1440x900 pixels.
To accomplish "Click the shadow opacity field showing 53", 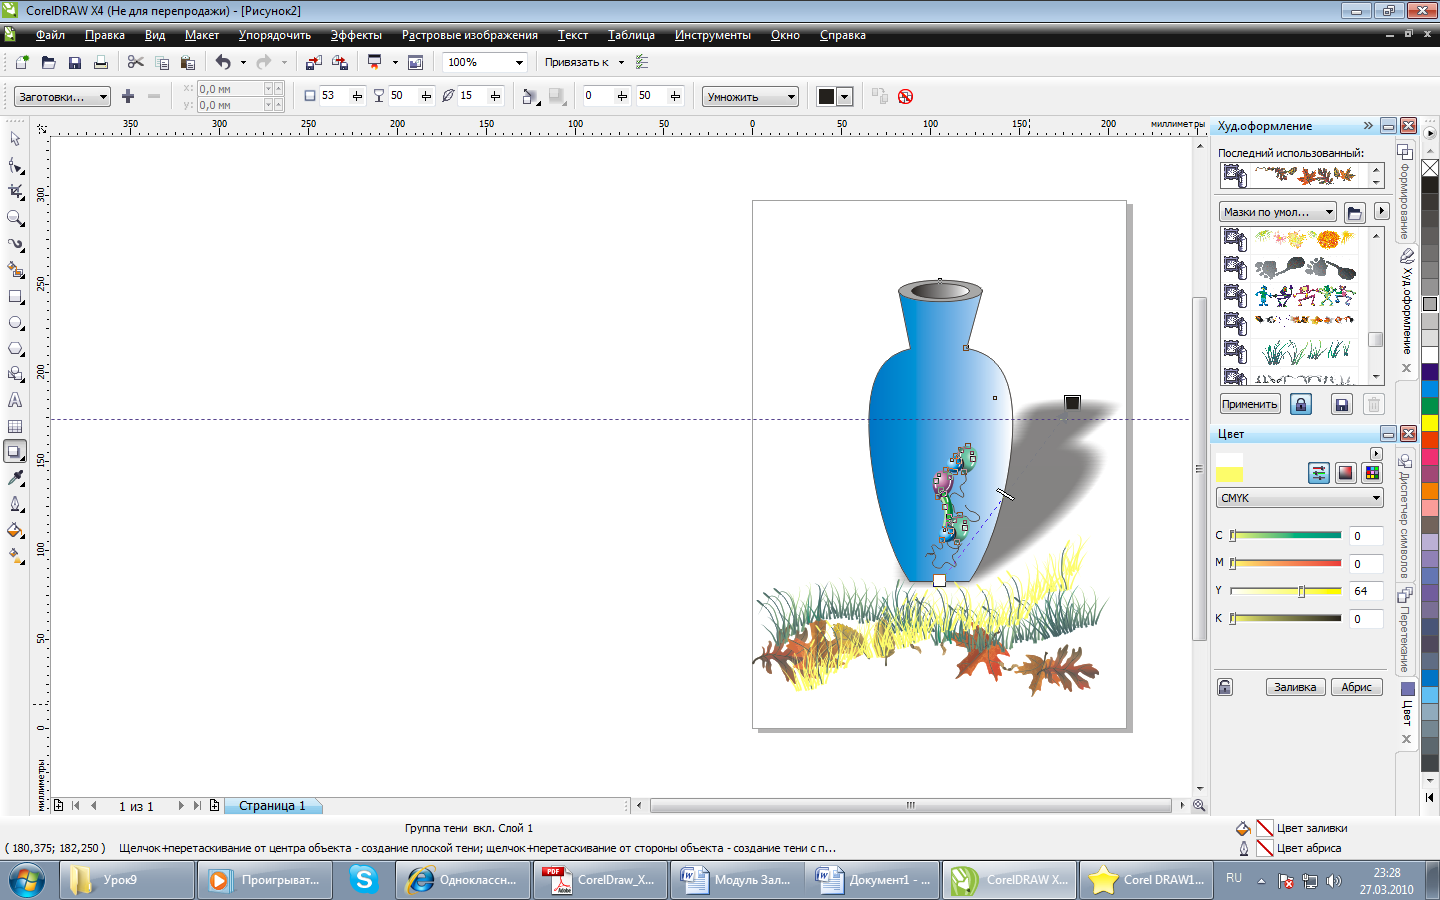I will [x=333, y=96].
